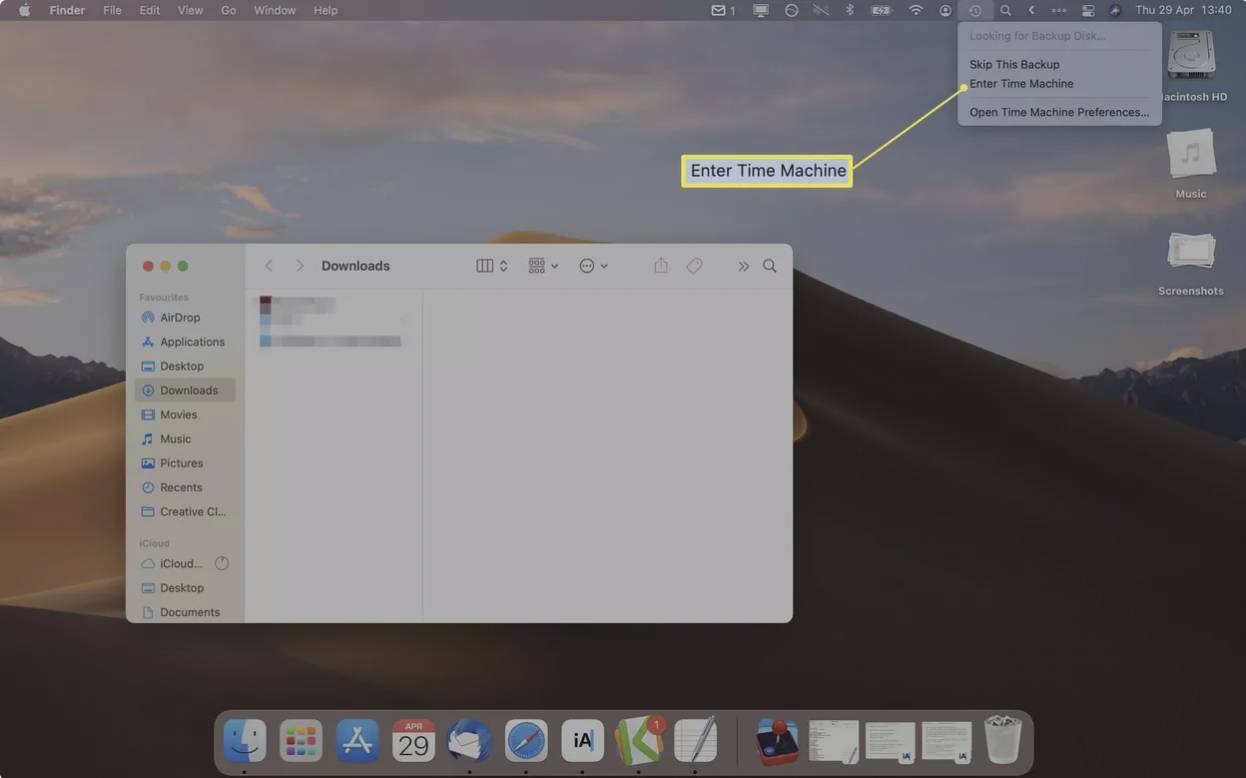This screenshot has height=778, width=1246.
Task: Click the Share button in Finder toolbar
Action: 661,266
